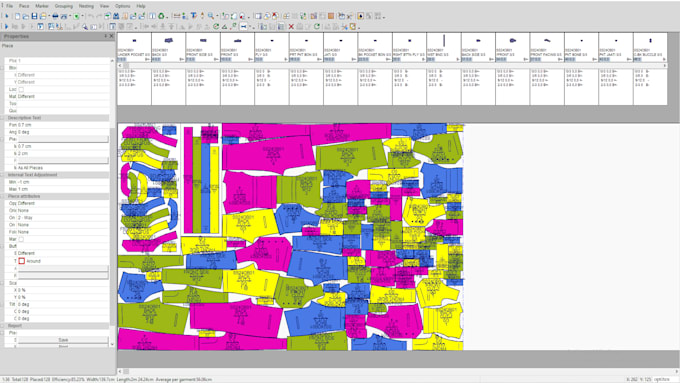Select the UNDER POCKET piece thumbnail
The width and height of the screenshot is (680, 383).
click(x=134, y=47)
